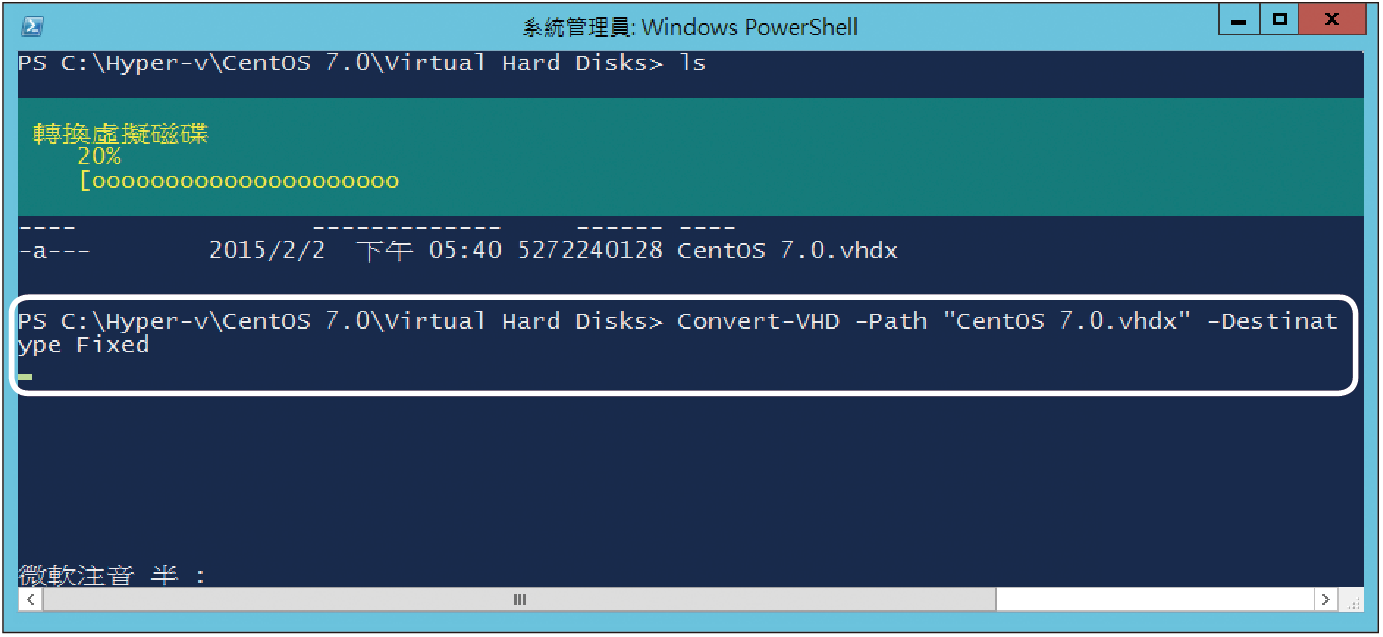Click the ls command on first prompt

coord(693,63)
